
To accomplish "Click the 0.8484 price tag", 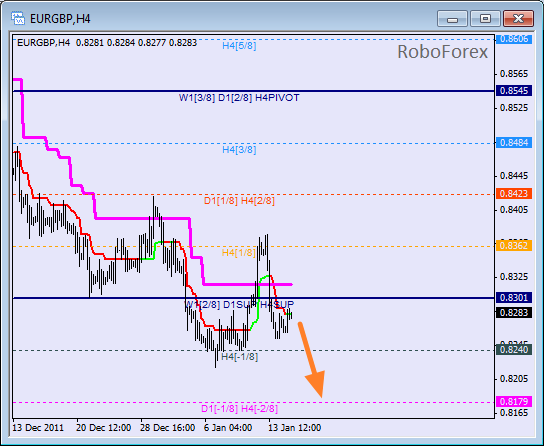I will coord(514,143).
